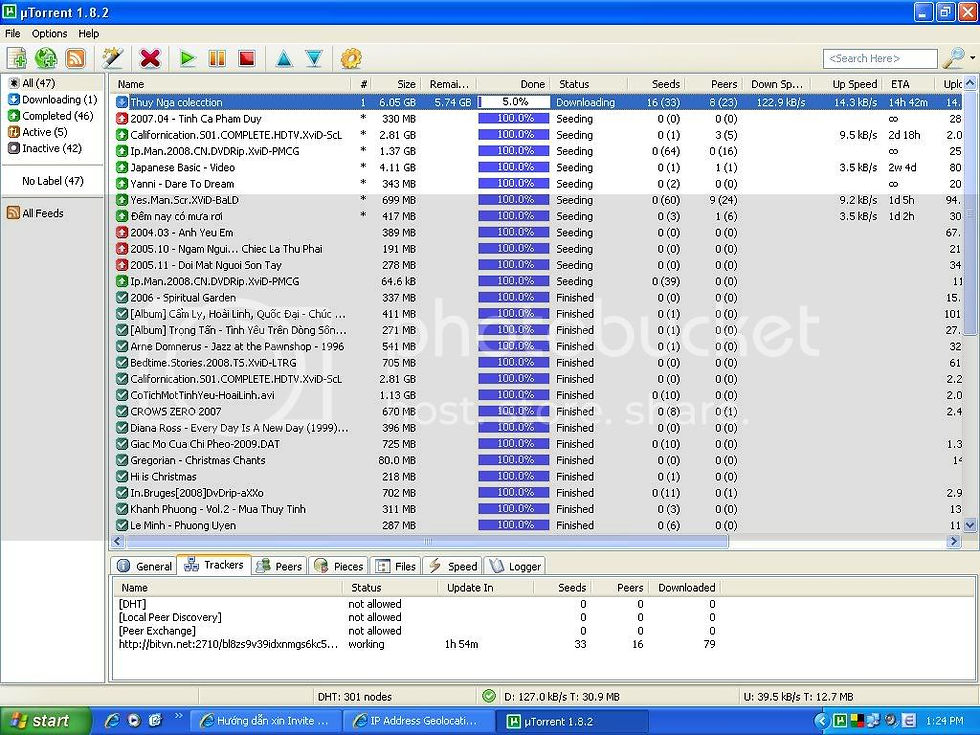The image size is (980, 735).
Task: Switch to the Files tab
Action: pyautogui.click(x=396, y=566)
